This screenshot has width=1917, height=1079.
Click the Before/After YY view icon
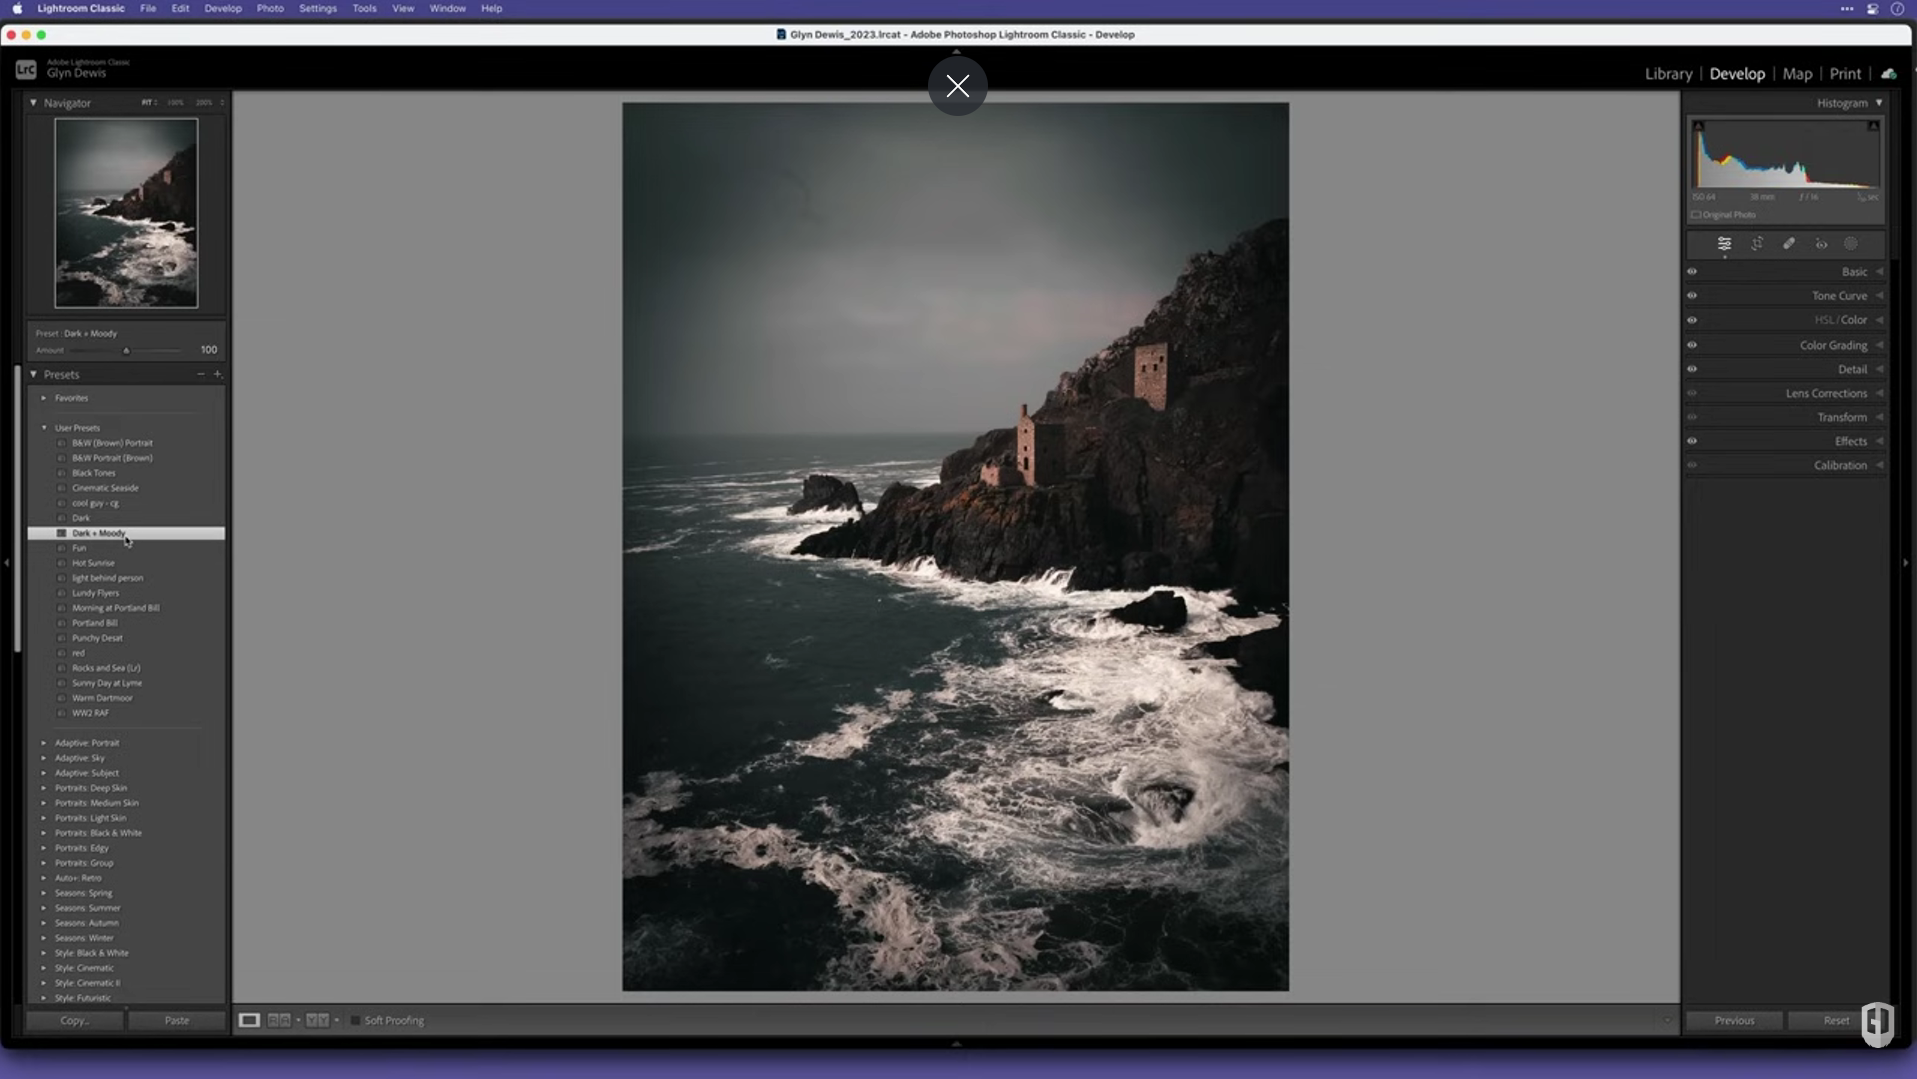[317, 1020]
